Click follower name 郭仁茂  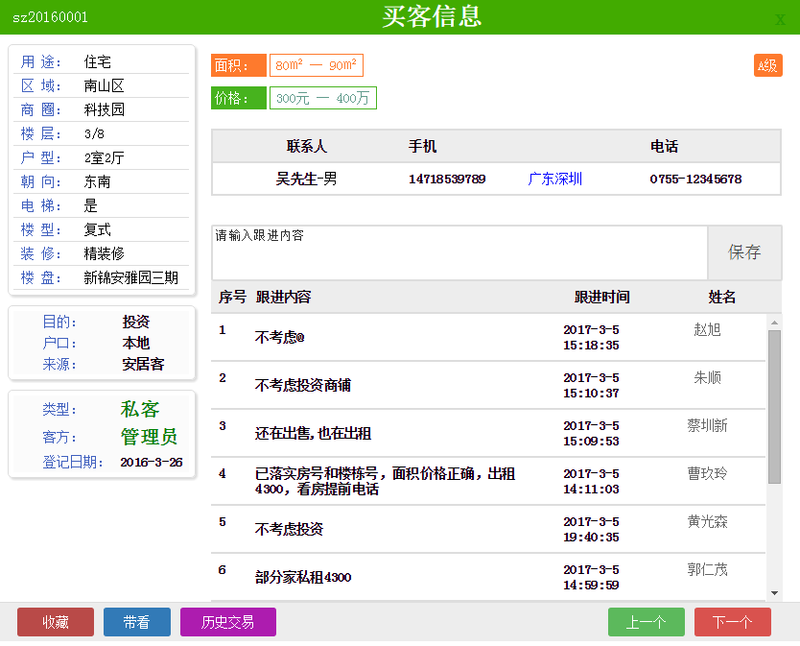707,569
